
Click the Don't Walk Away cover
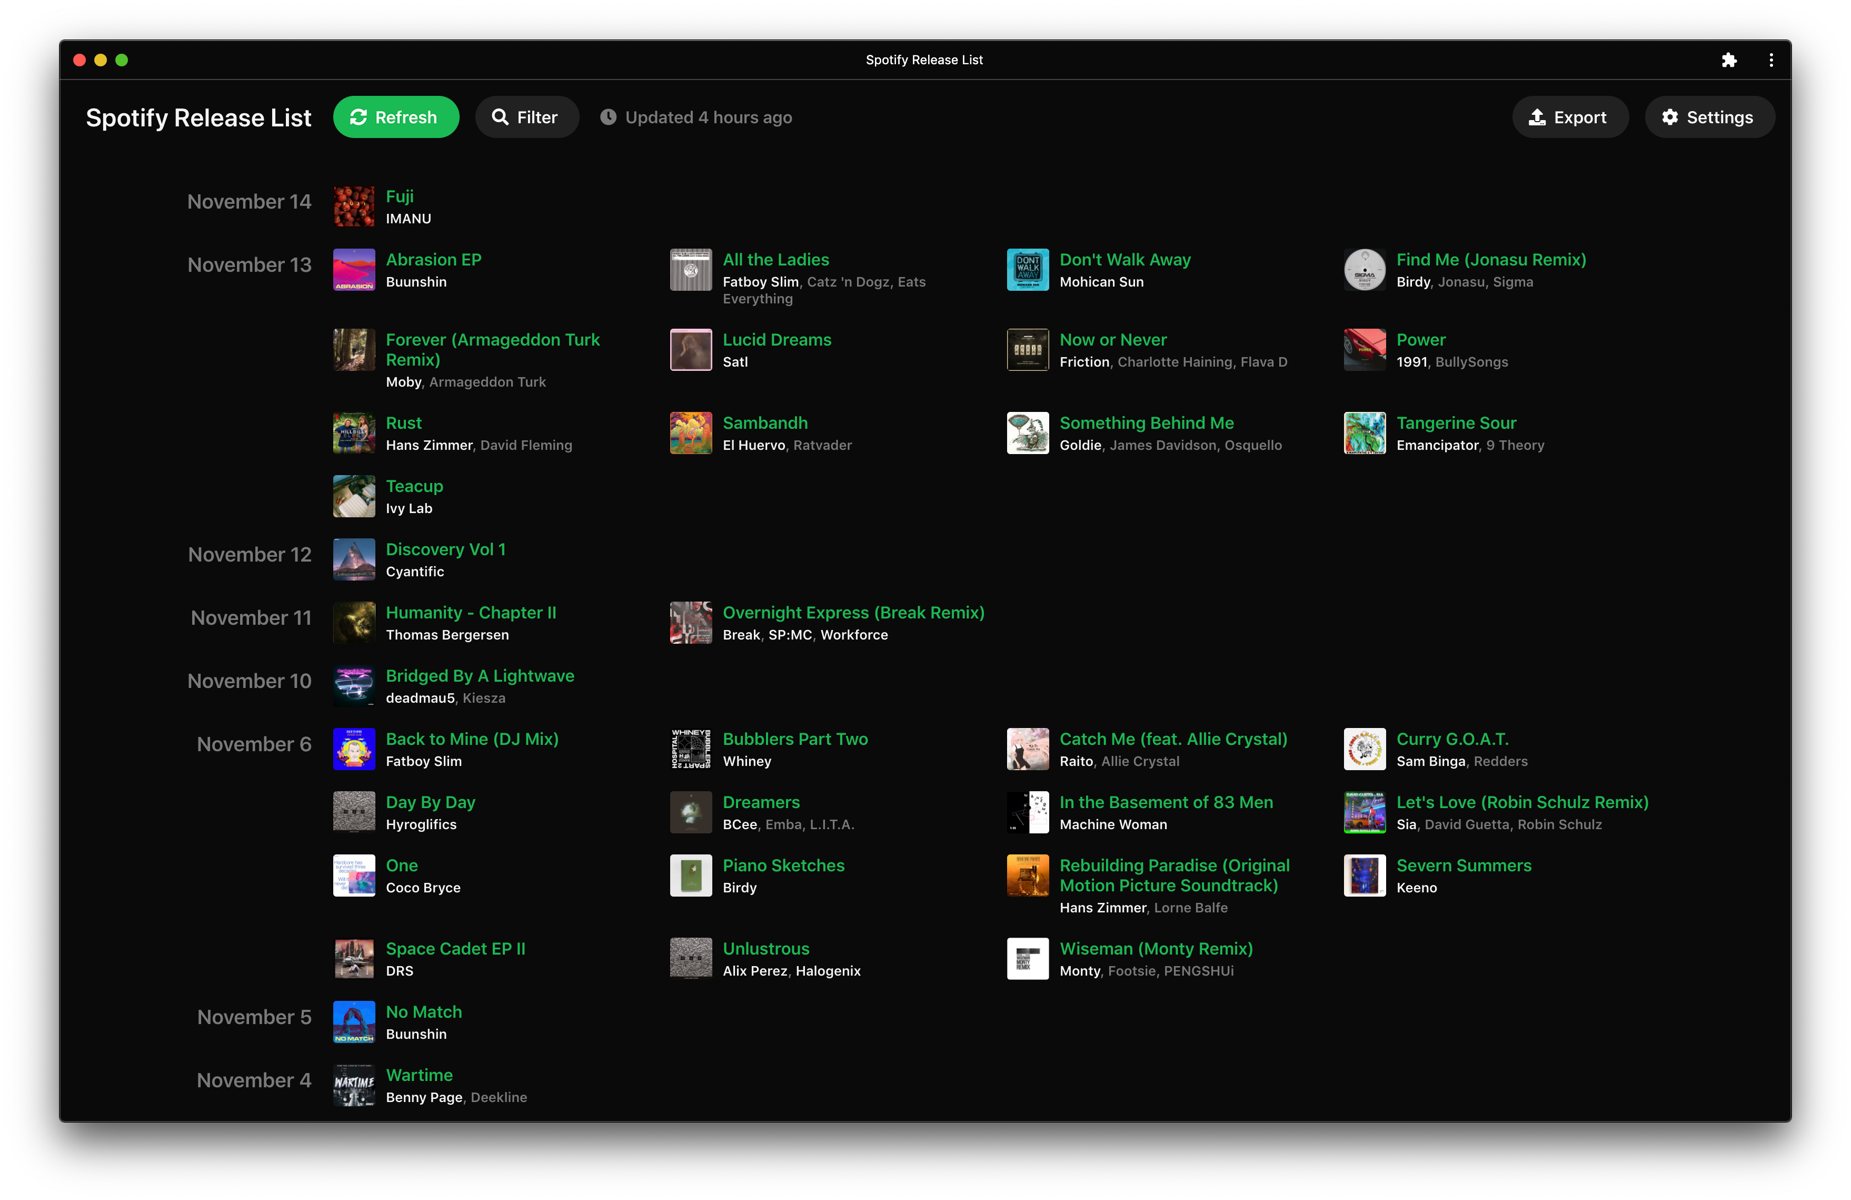pos(1028,269)
